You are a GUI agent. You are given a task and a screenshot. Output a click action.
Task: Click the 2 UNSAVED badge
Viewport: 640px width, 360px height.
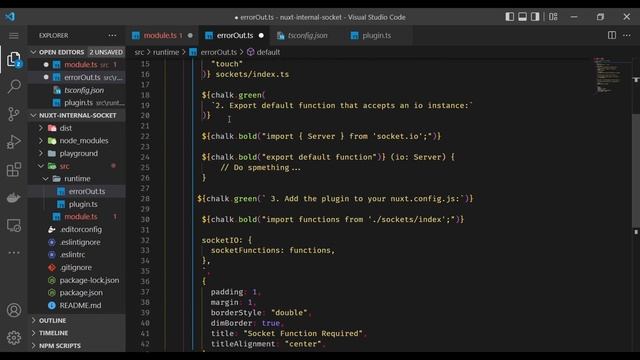[106, 52]
